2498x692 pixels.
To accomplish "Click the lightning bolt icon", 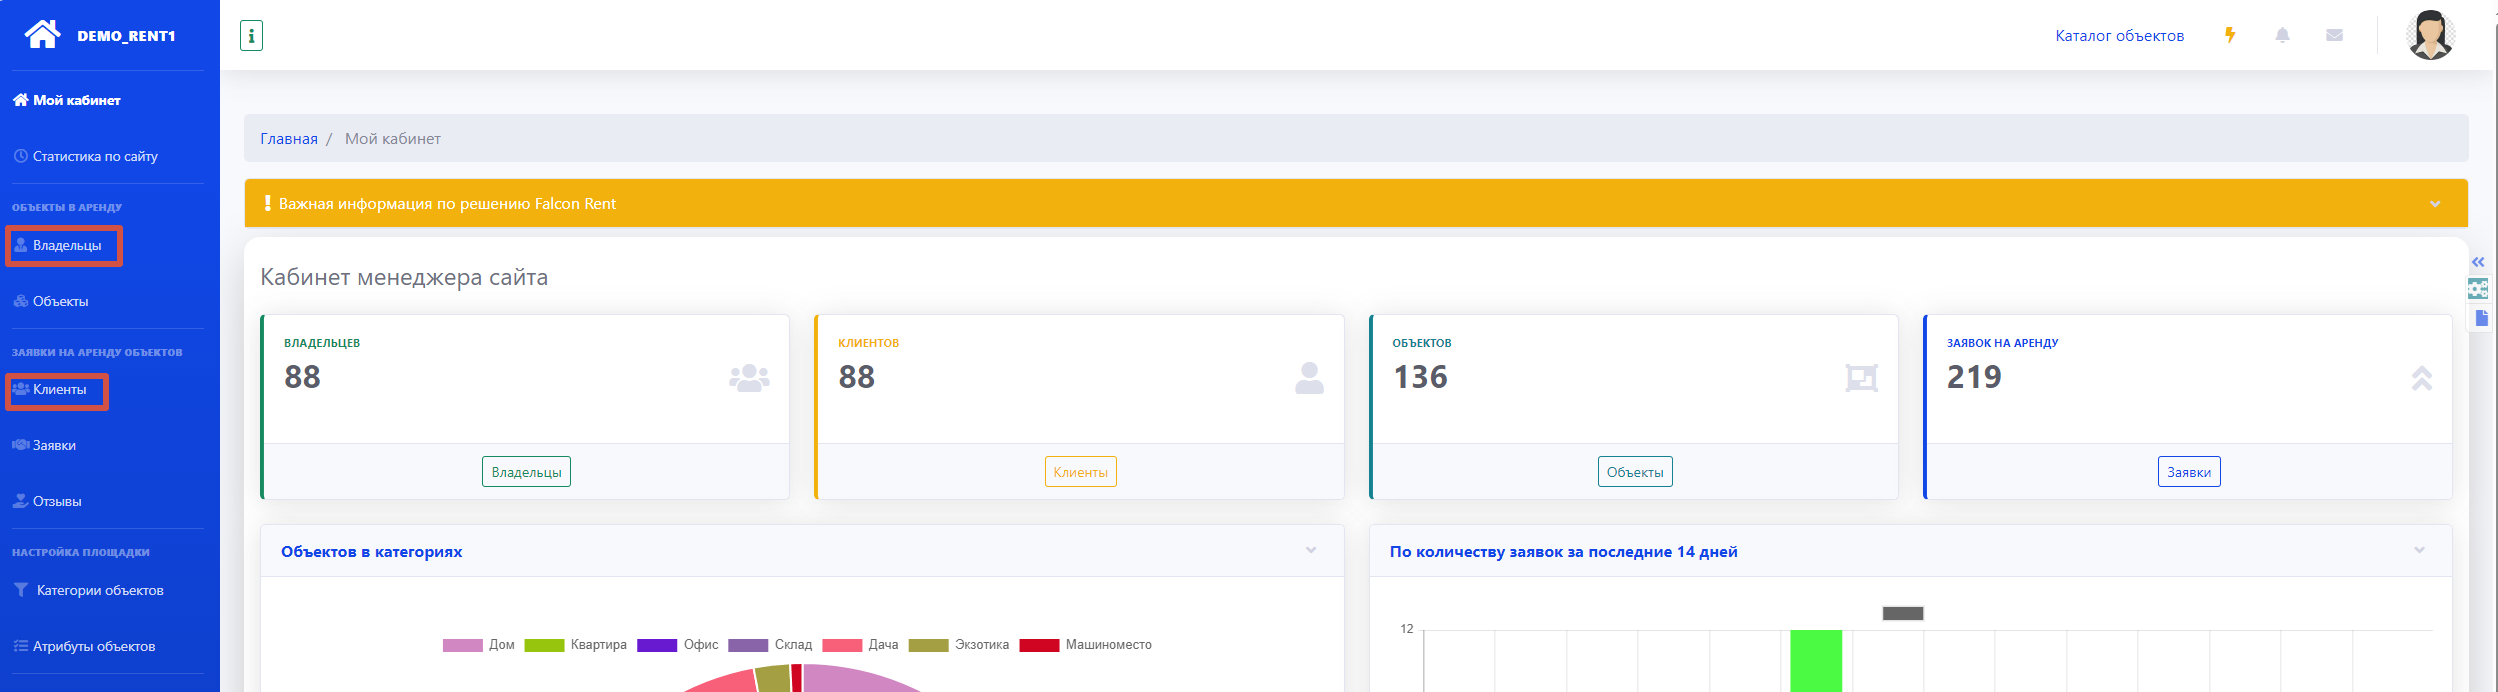I will (2230, 35).
